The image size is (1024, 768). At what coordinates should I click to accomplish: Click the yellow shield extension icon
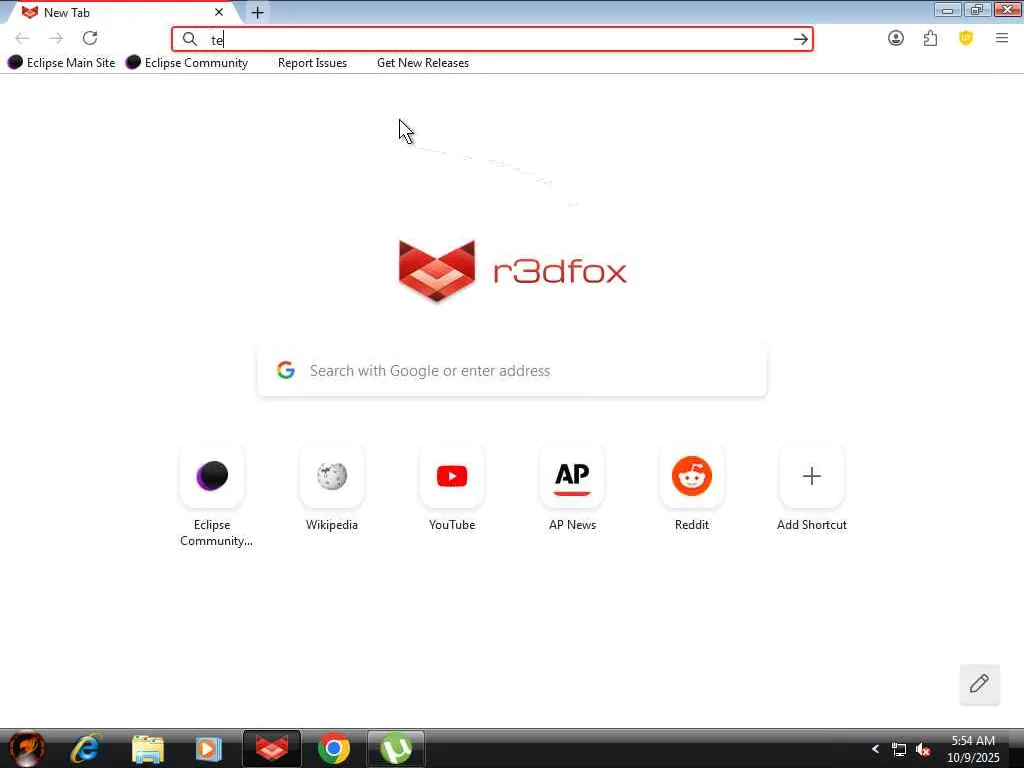point(966,38)
